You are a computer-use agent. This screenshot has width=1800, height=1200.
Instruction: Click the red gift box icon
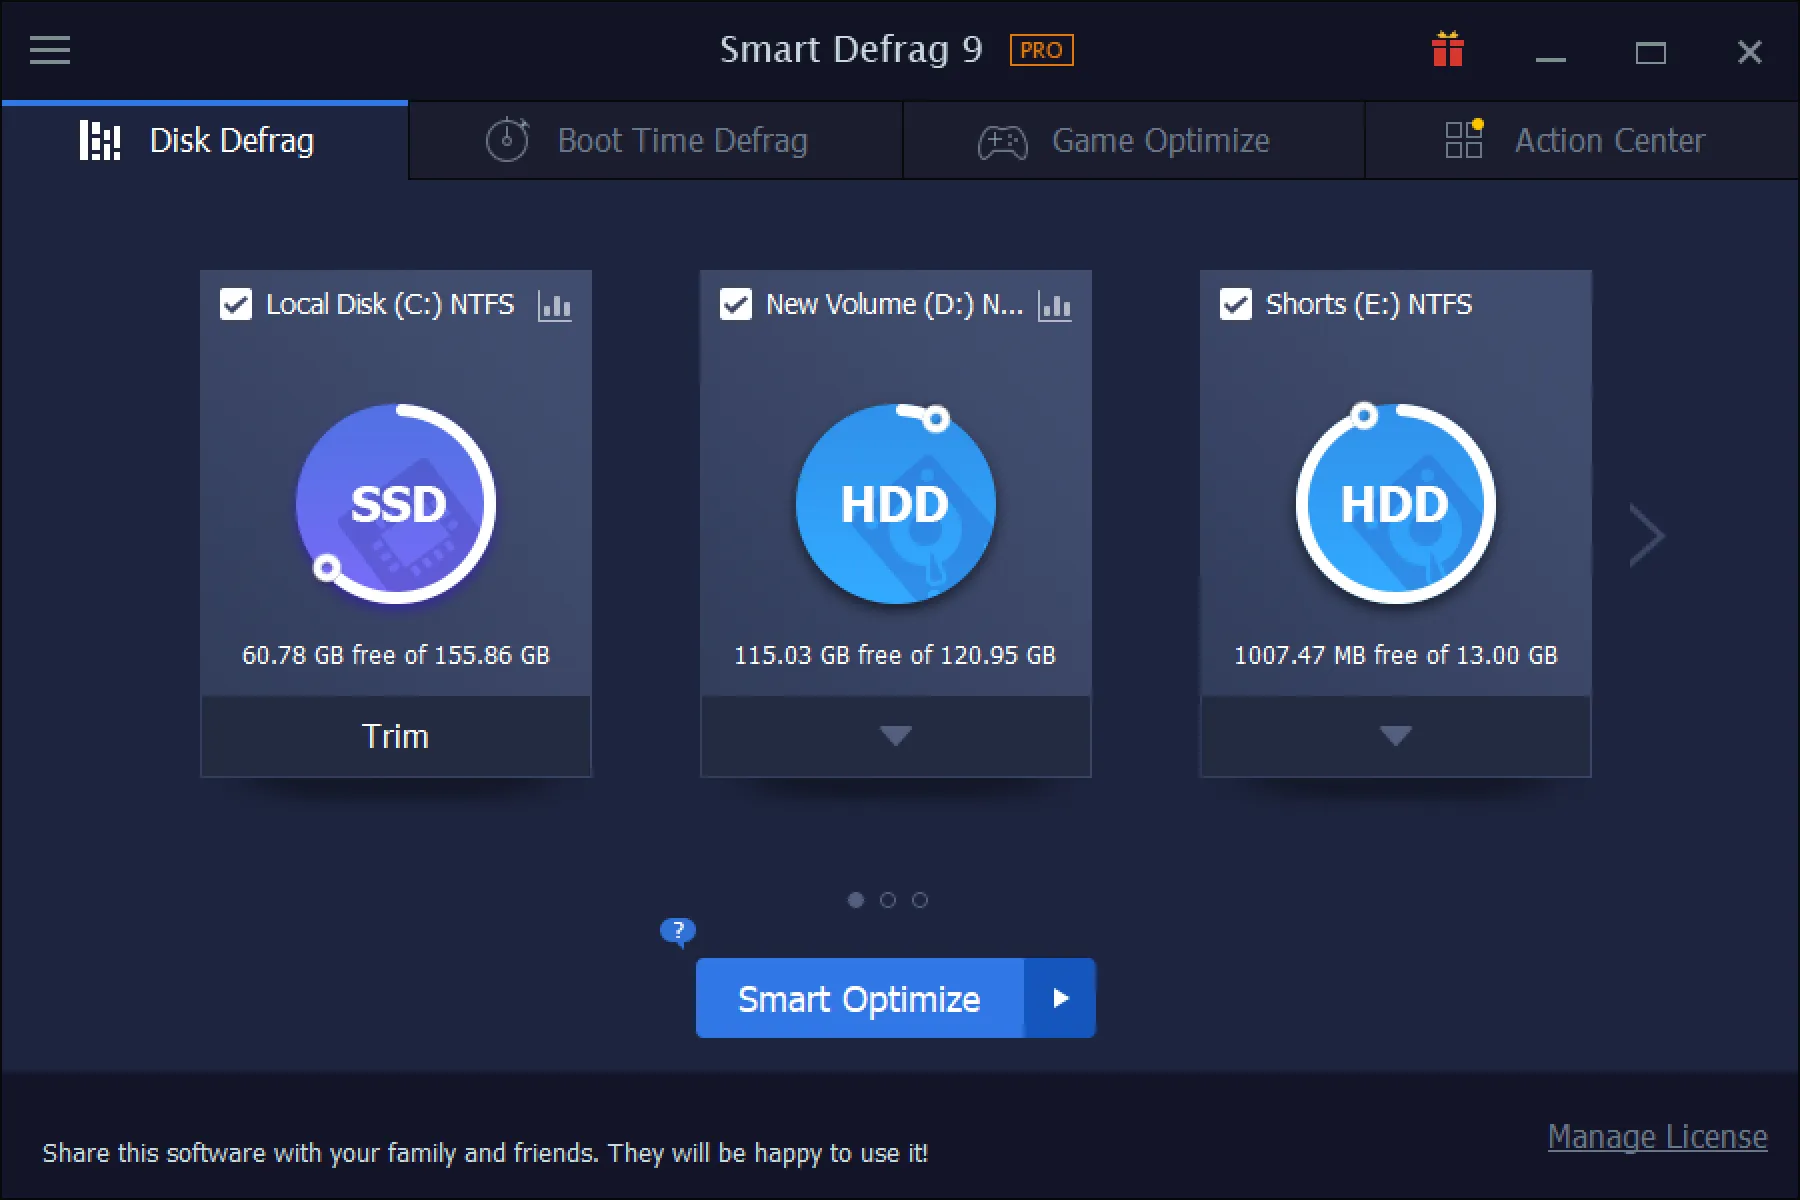click(1447, 49)
